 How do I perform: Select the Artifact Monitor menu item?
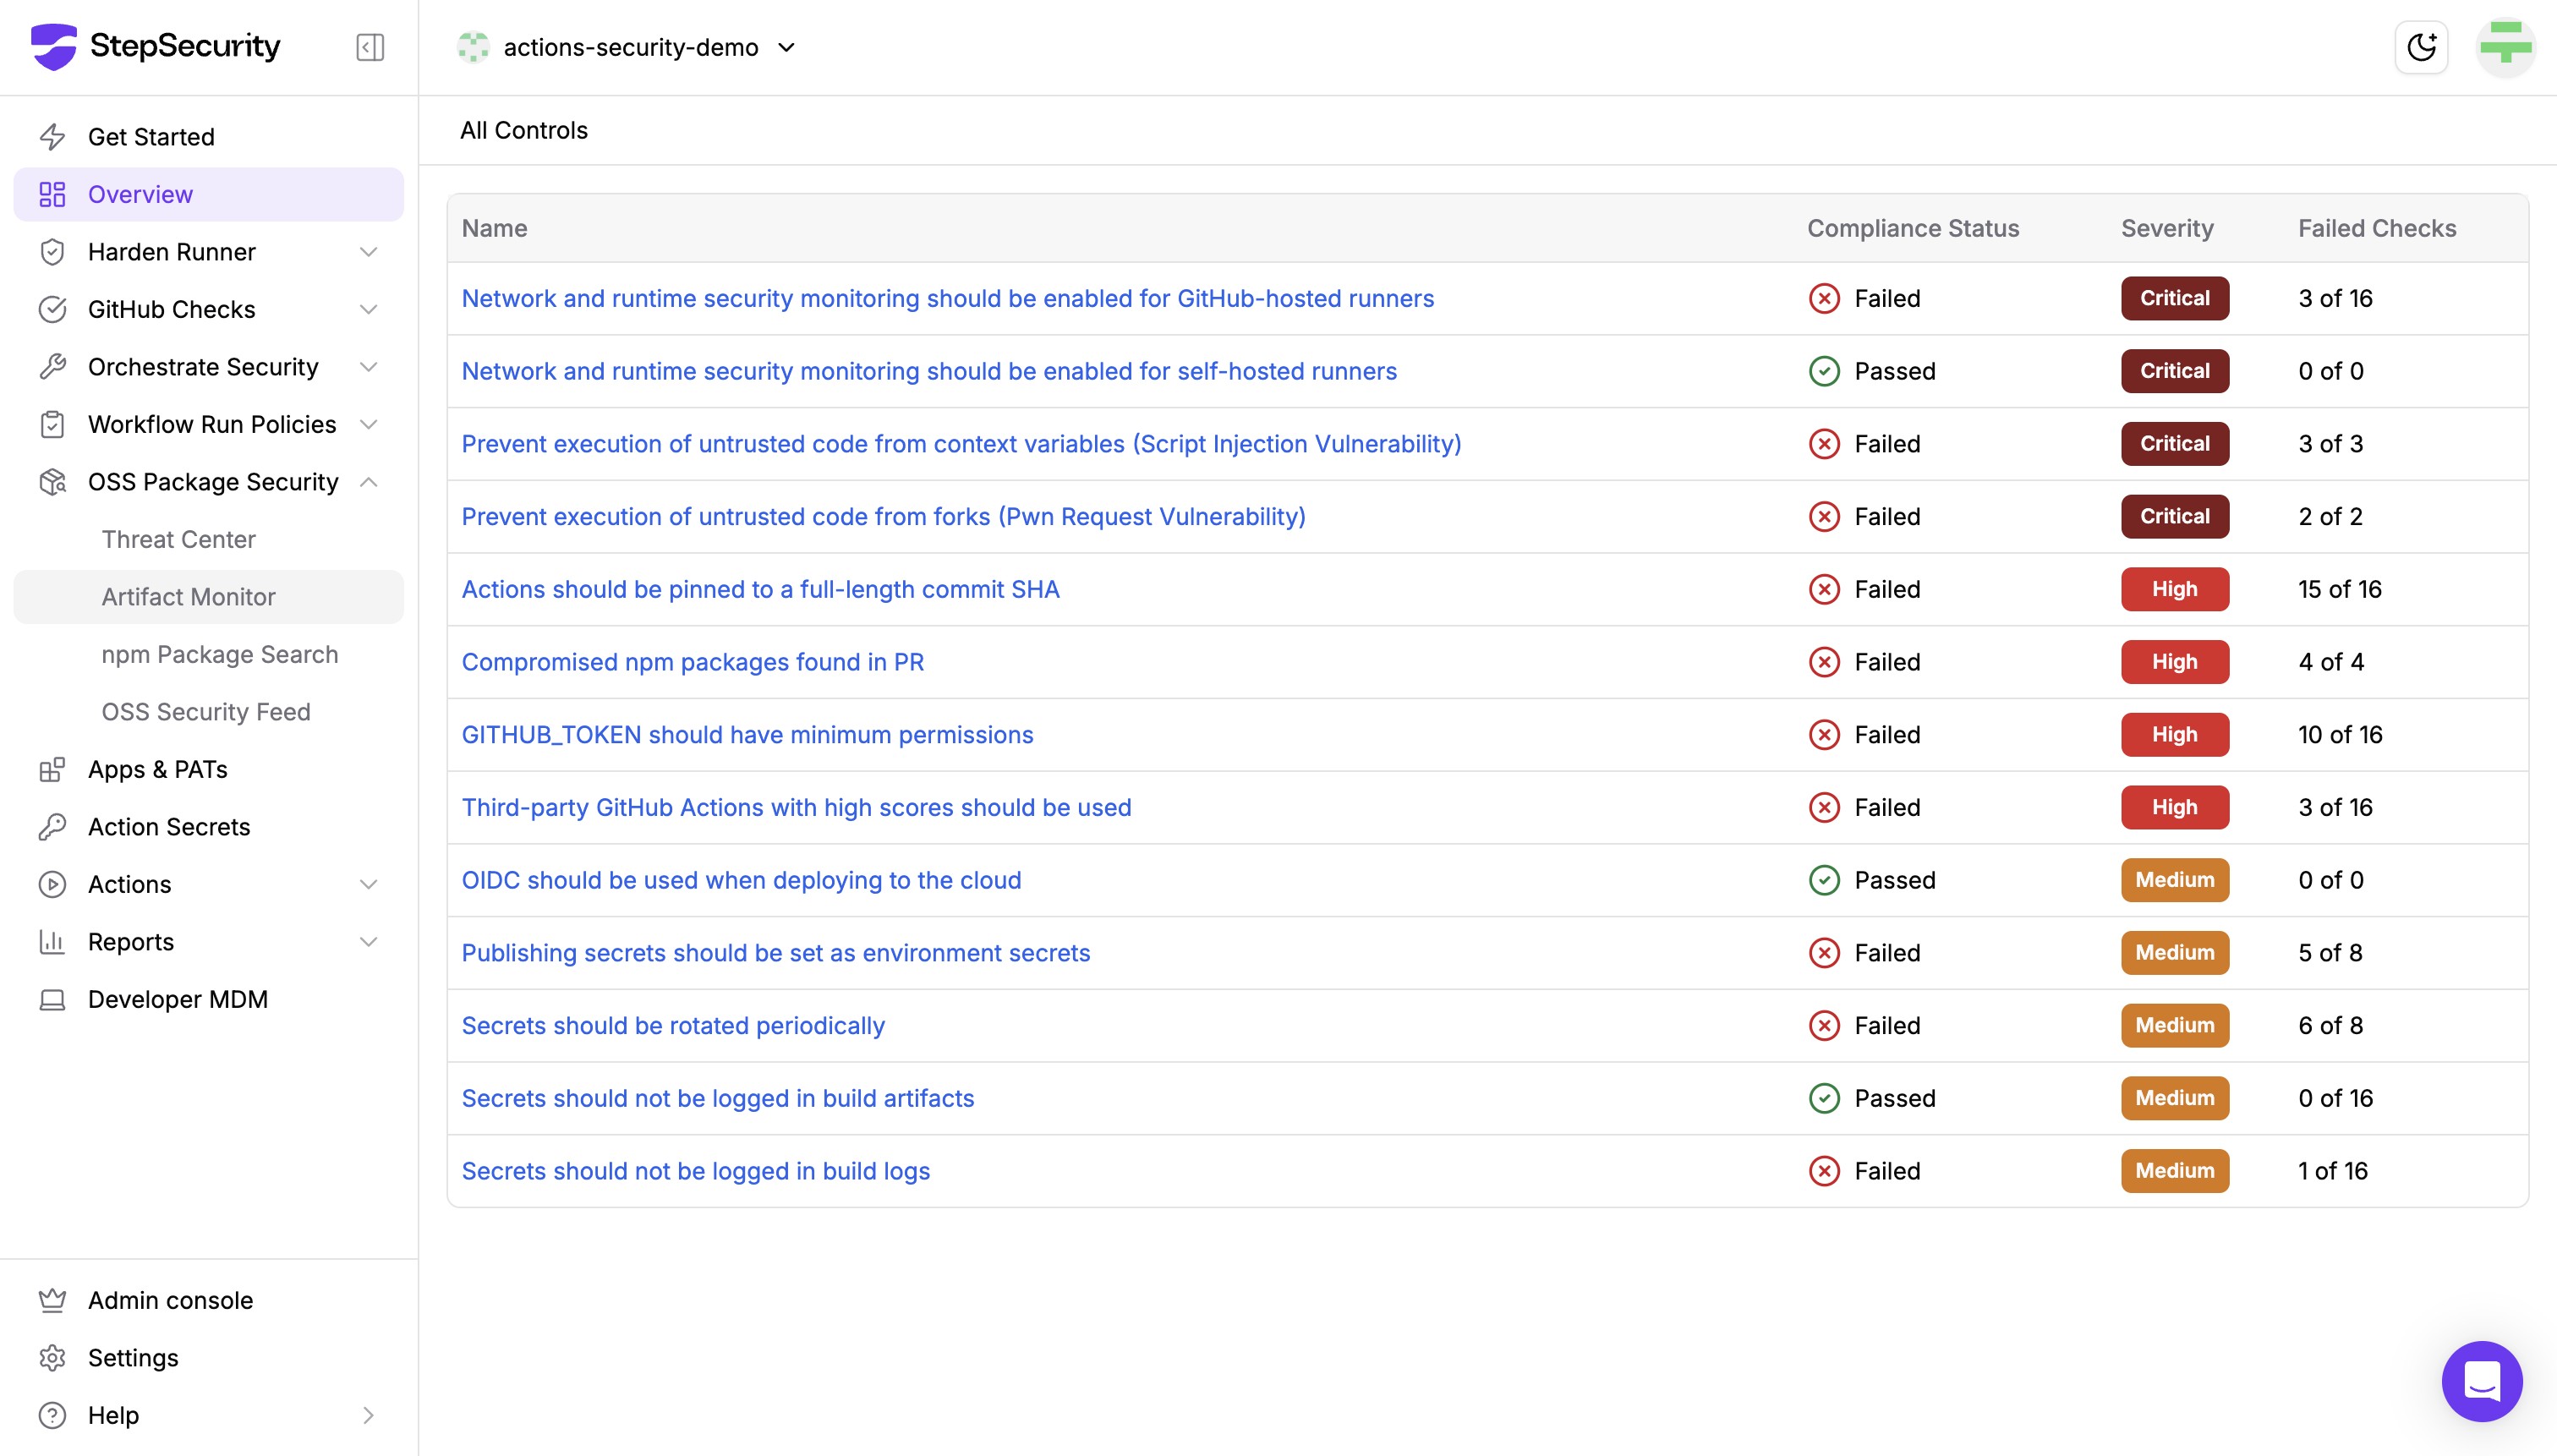(x=188, y=597)
